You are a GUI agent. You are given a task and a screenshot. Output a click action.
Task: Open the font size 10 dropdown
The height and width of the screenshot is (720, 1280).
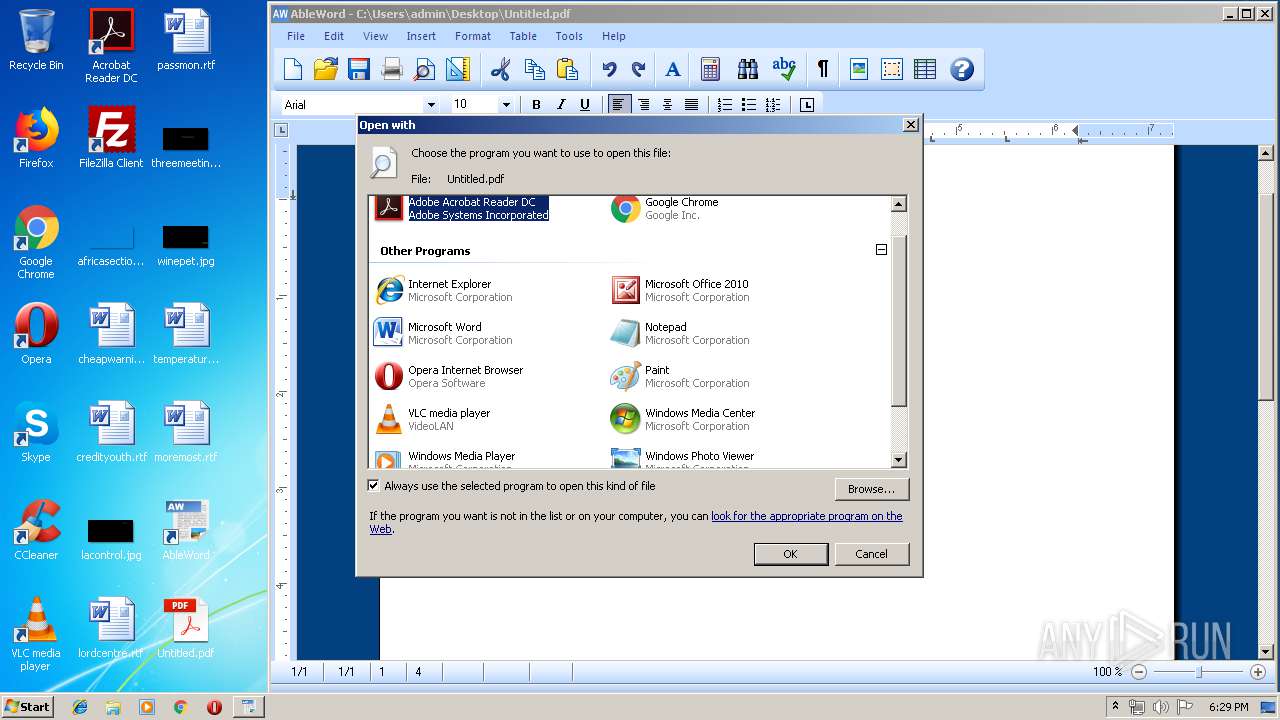506,105
